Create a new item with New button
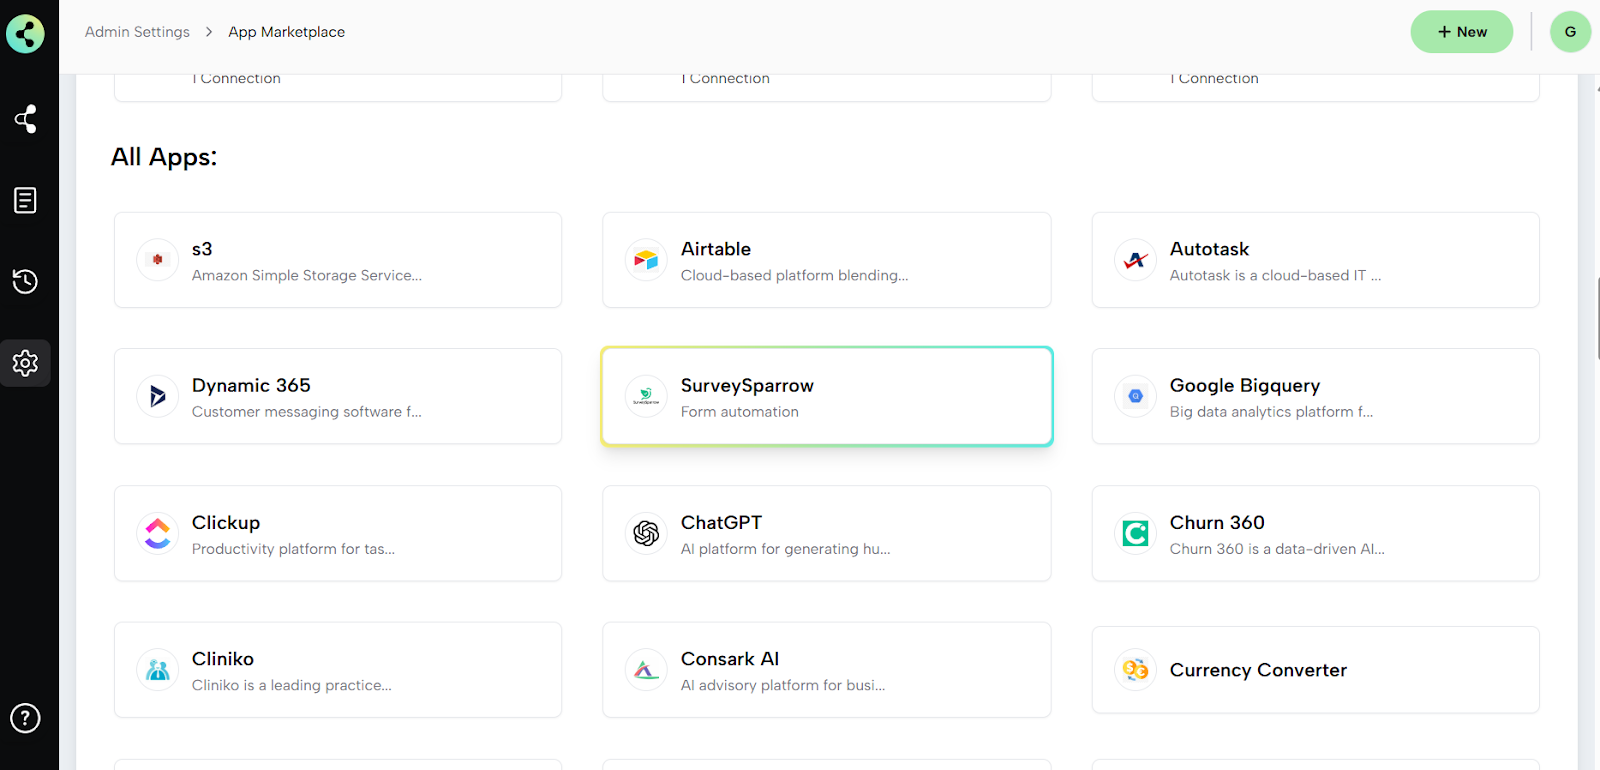1600x770 pixels. coord(1461,32)
